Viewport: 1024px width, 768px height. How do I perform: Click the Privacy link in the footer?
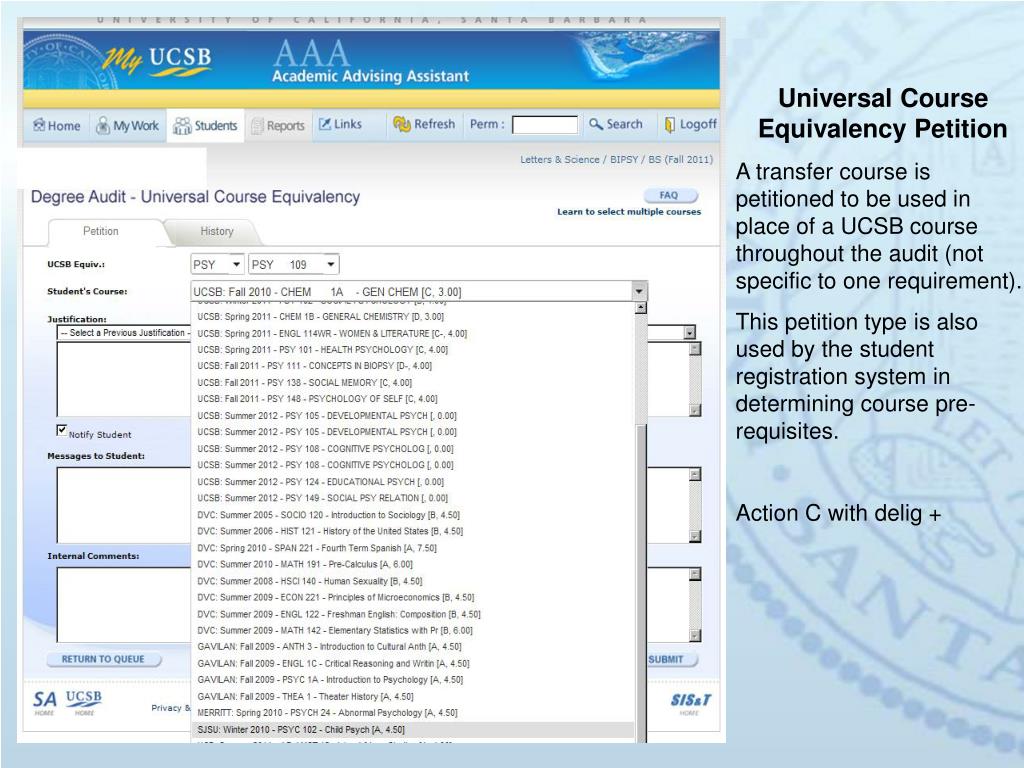pos(167,708)
